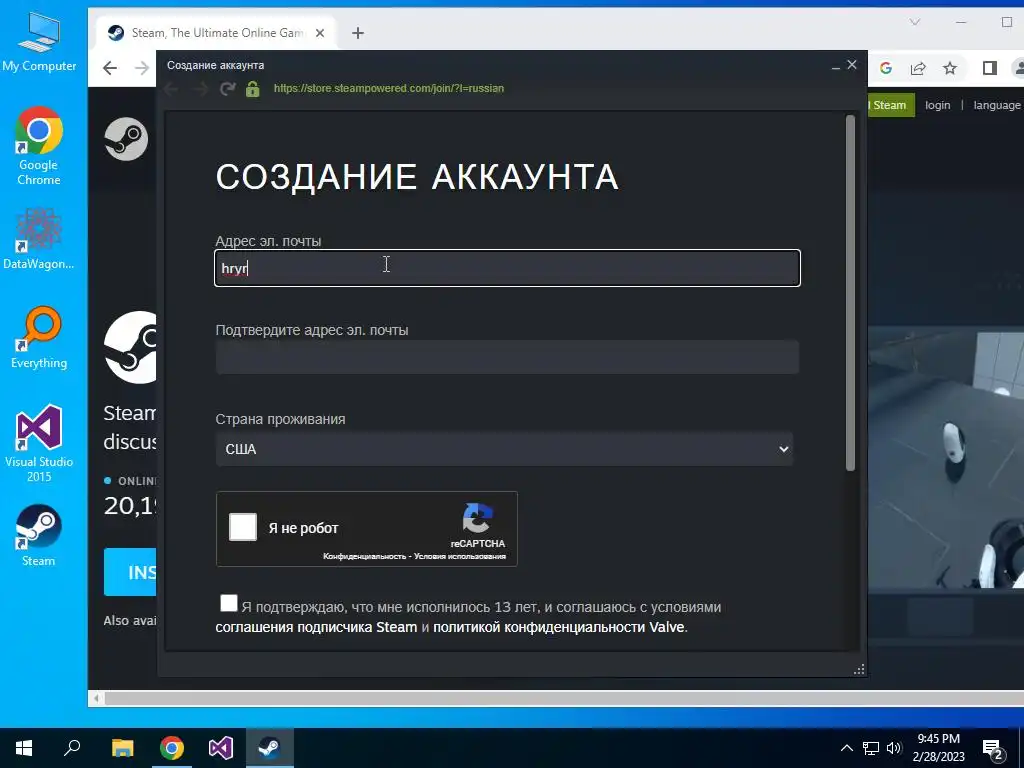
Task: Open the Everything search desktop shortcut
Action: tap(39, 338)
